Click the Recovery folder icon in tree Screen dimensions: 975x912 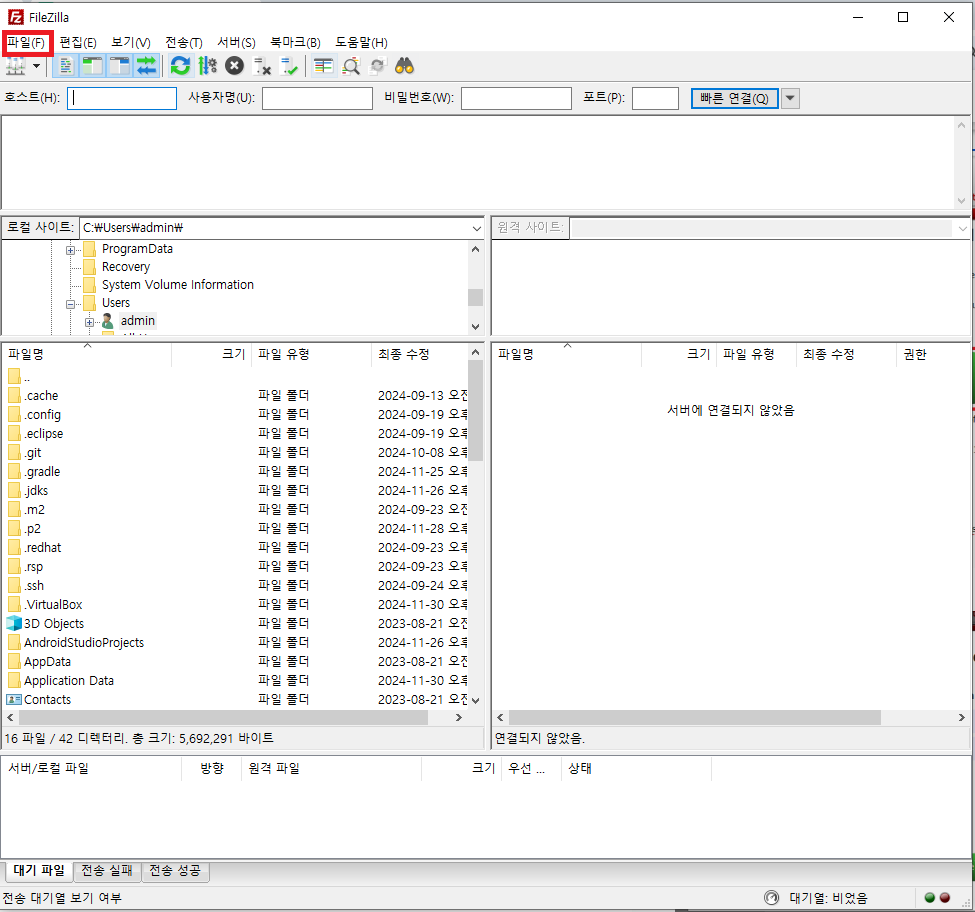(x=90, y=267)
